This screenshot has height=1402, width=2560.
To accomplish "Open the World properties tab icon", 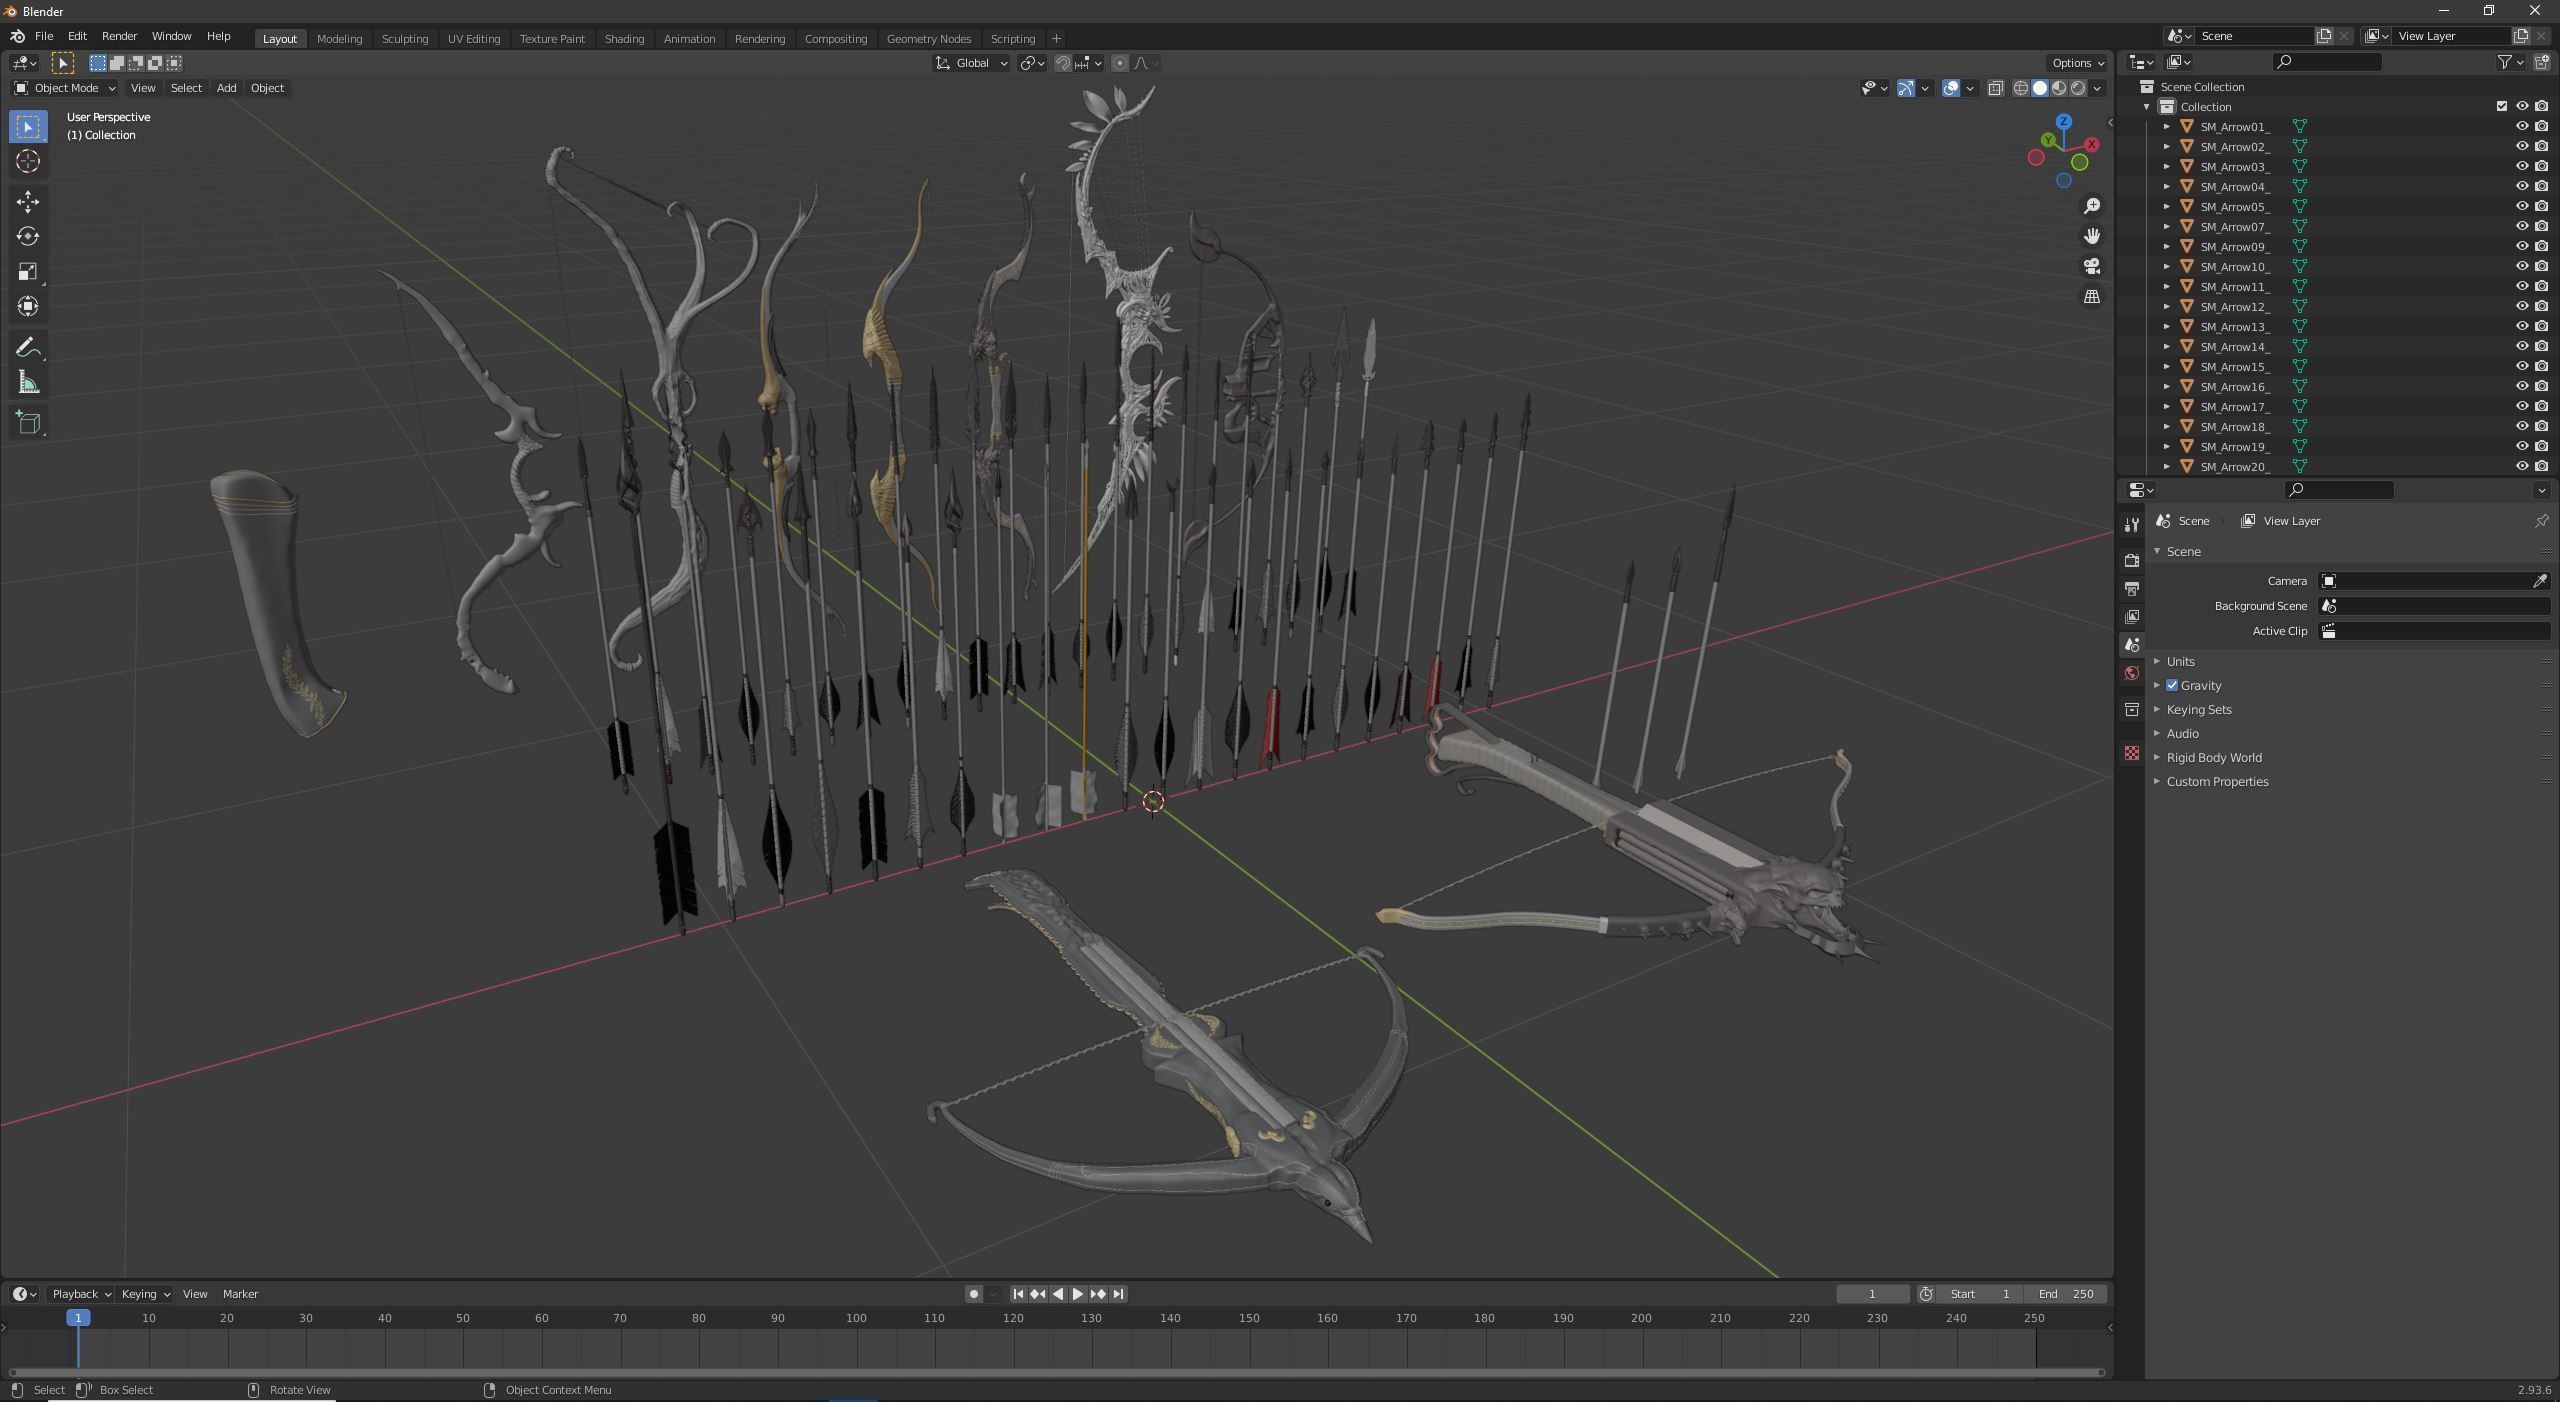I will (2131, 673).
